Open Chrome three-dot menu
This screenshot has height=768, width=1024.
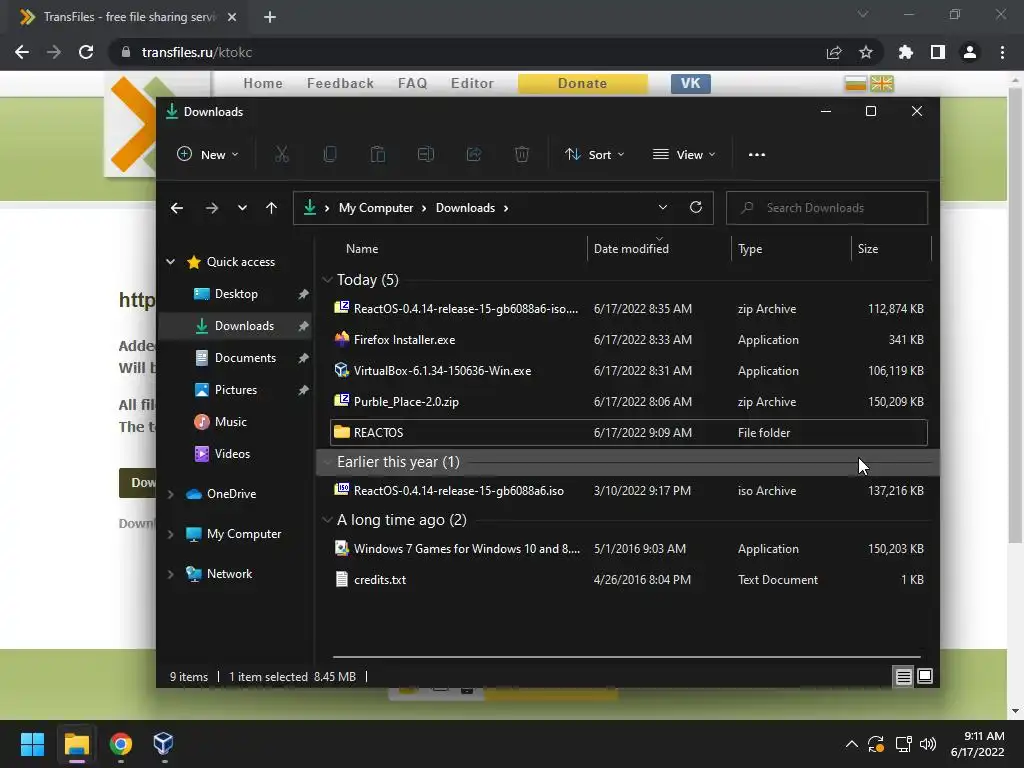click(1002, 52)
